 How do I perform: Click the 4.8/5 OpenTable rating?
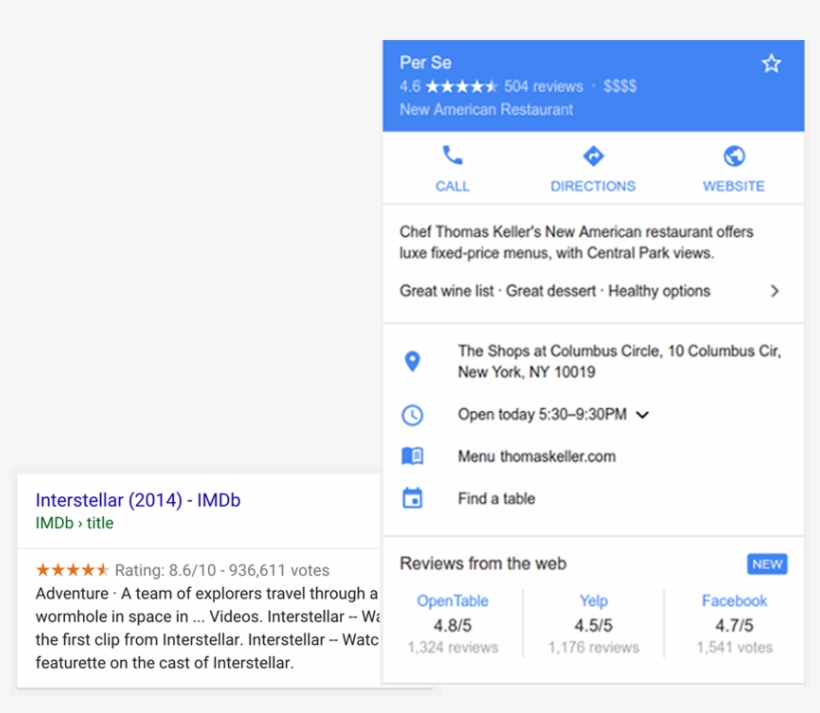pyautogui.click(x=452, y=625)
